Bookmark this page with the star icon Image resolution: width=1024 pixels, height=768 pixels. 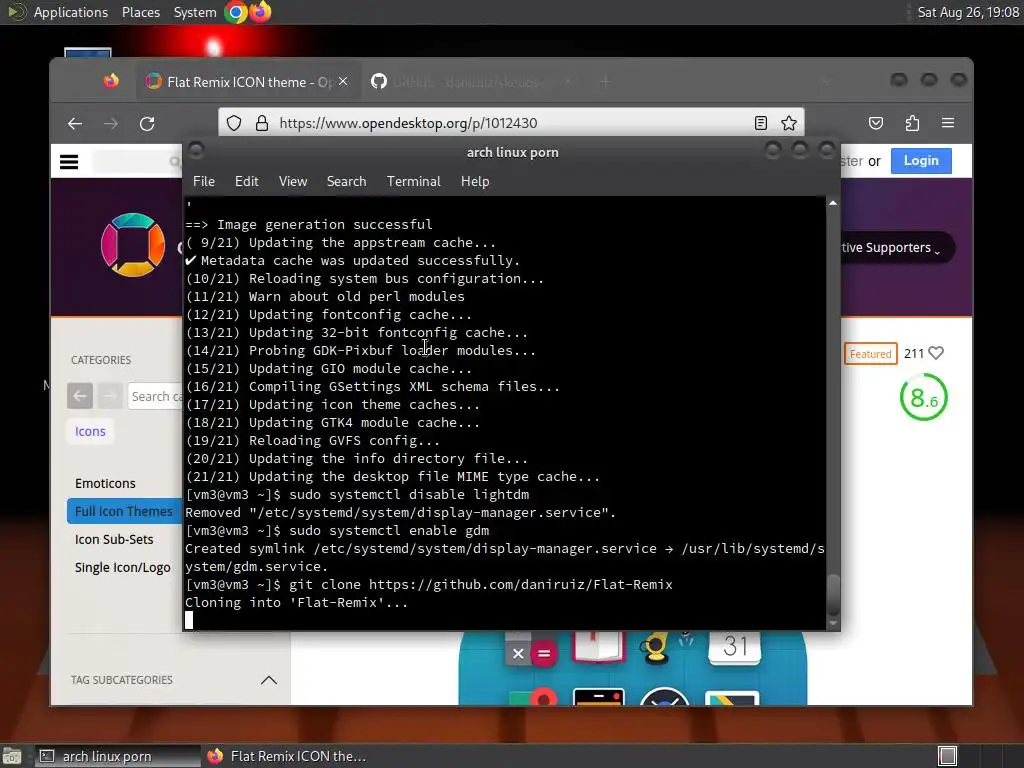click(x=789, y=123)
